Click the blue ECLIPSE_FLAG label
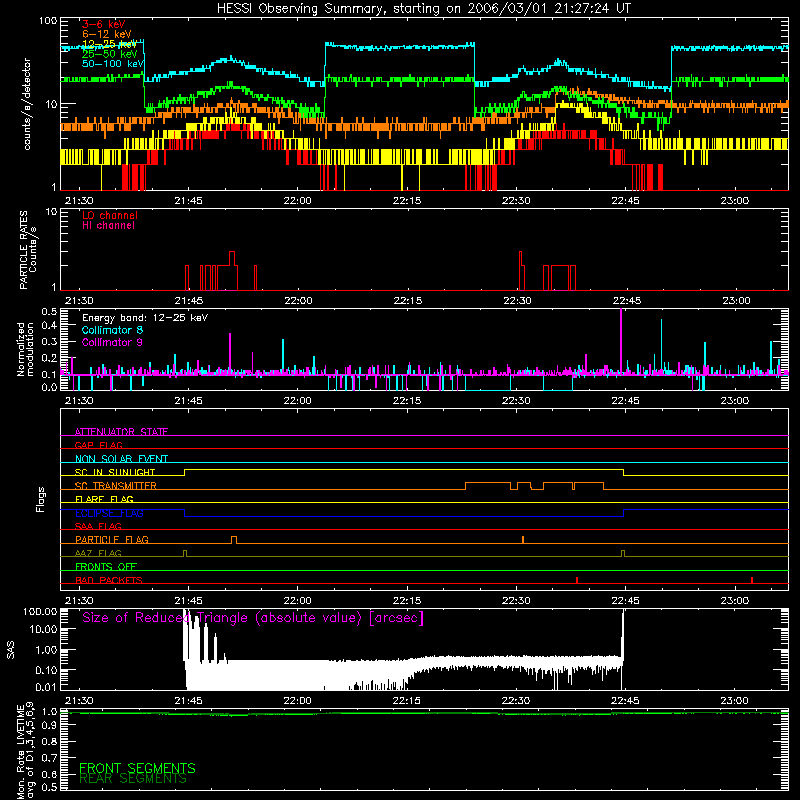The width and height of the screenshot is (800, 800). pos(109,513)
